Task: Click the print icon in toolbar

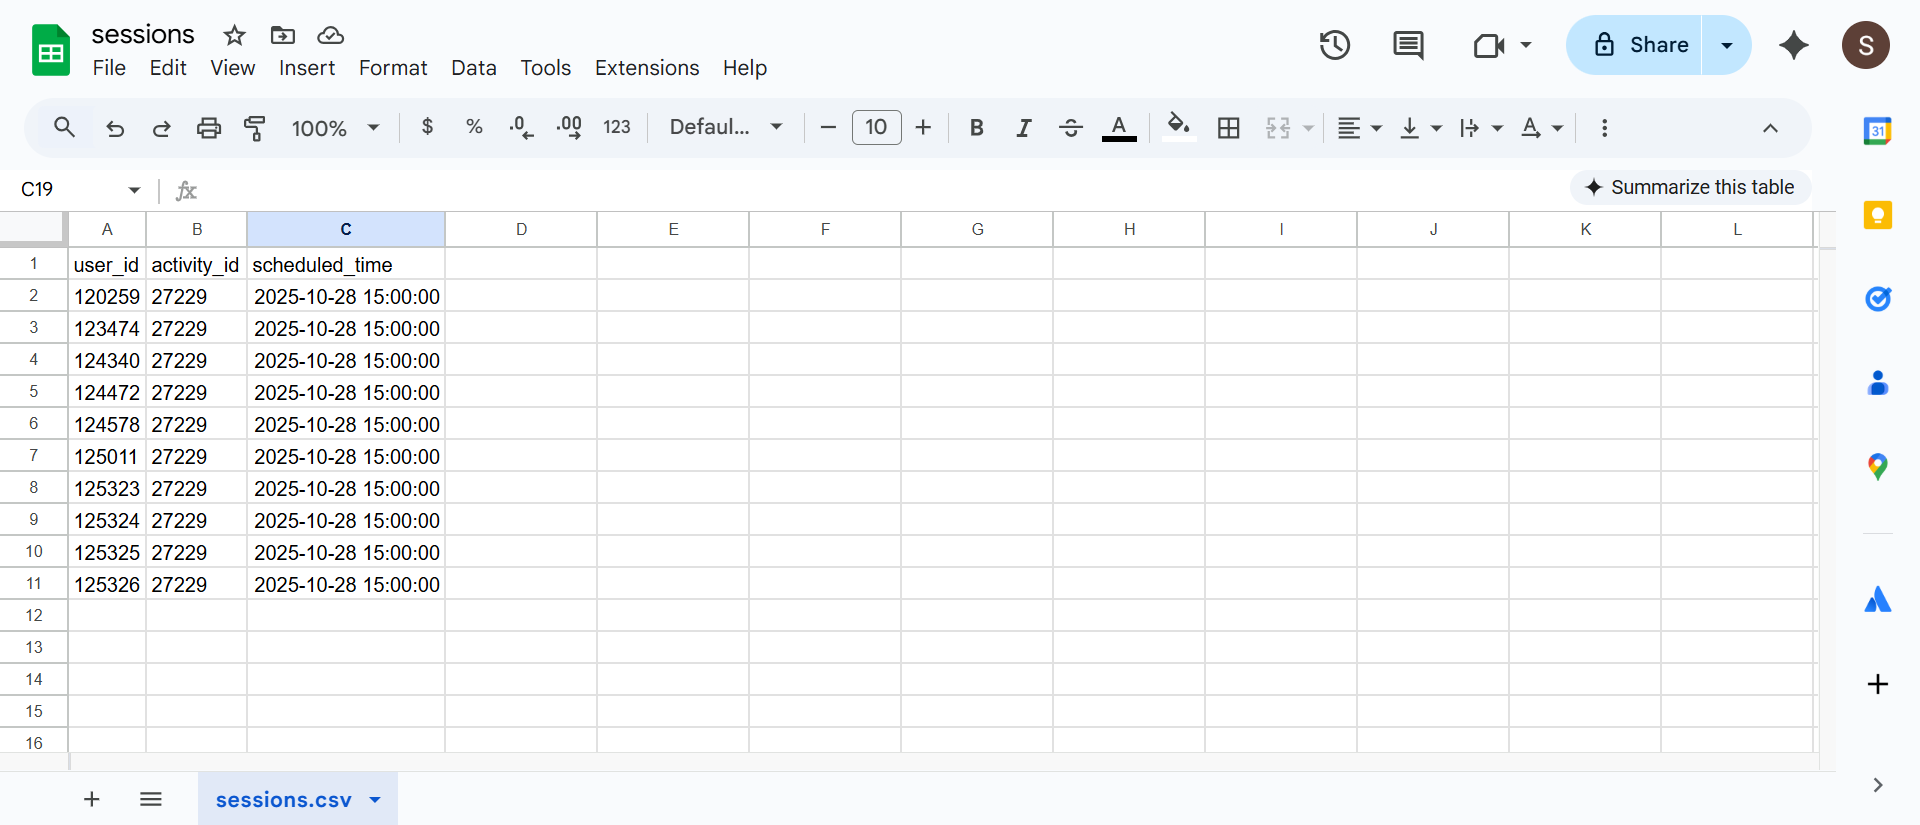Action: tap(208, 128)
